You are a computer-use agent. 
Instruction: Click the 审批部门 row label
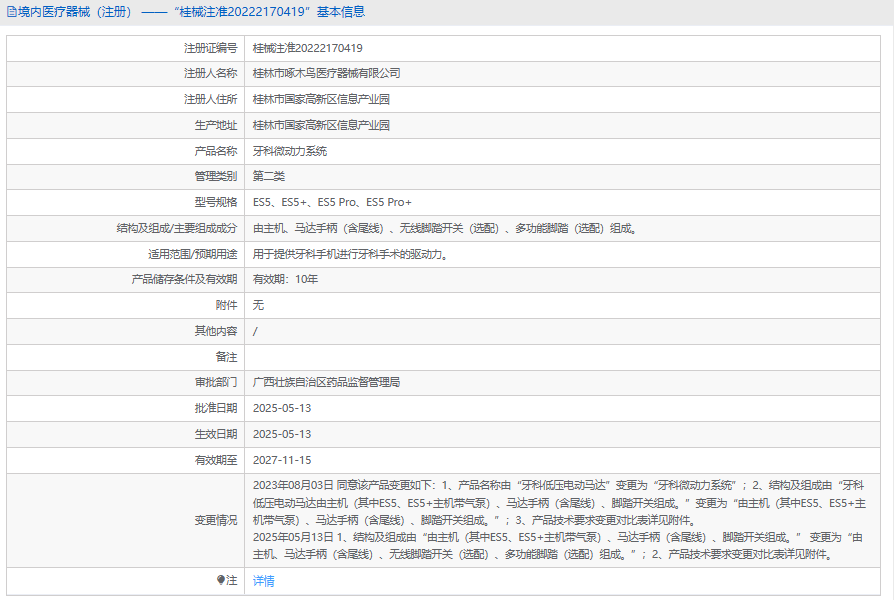point(215,382)
